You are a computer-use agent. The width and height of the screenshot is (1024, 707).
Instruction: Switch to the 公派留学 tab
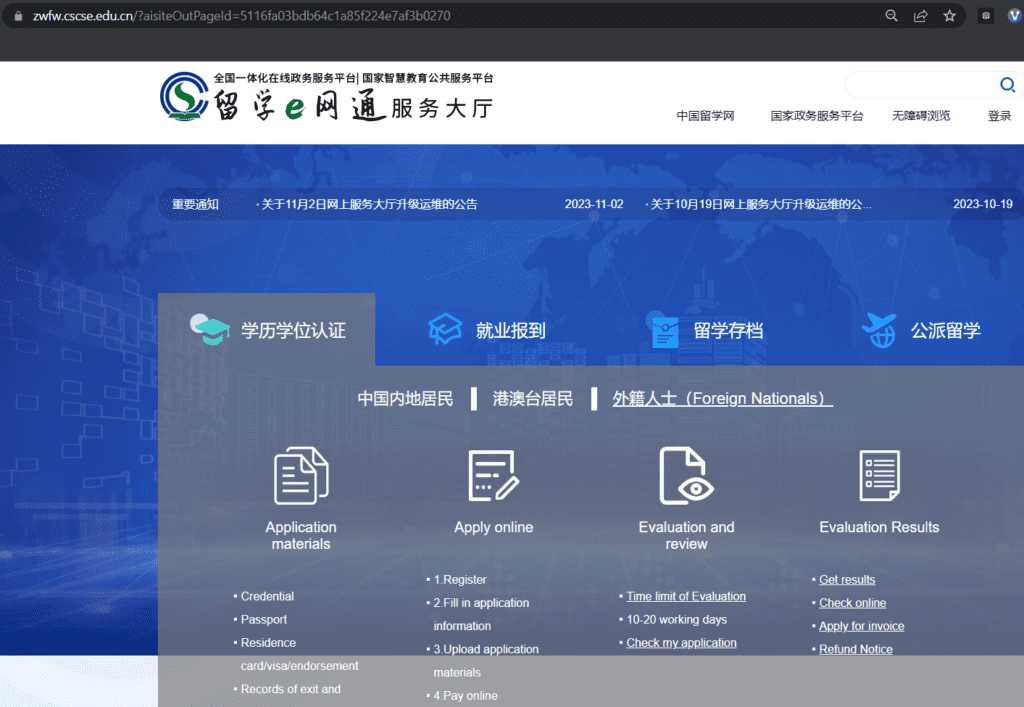(921, 330)
